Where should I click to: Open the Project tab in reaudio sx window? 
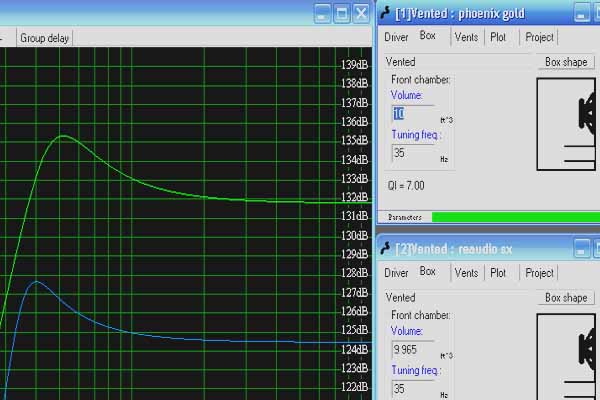coord(539,272)
